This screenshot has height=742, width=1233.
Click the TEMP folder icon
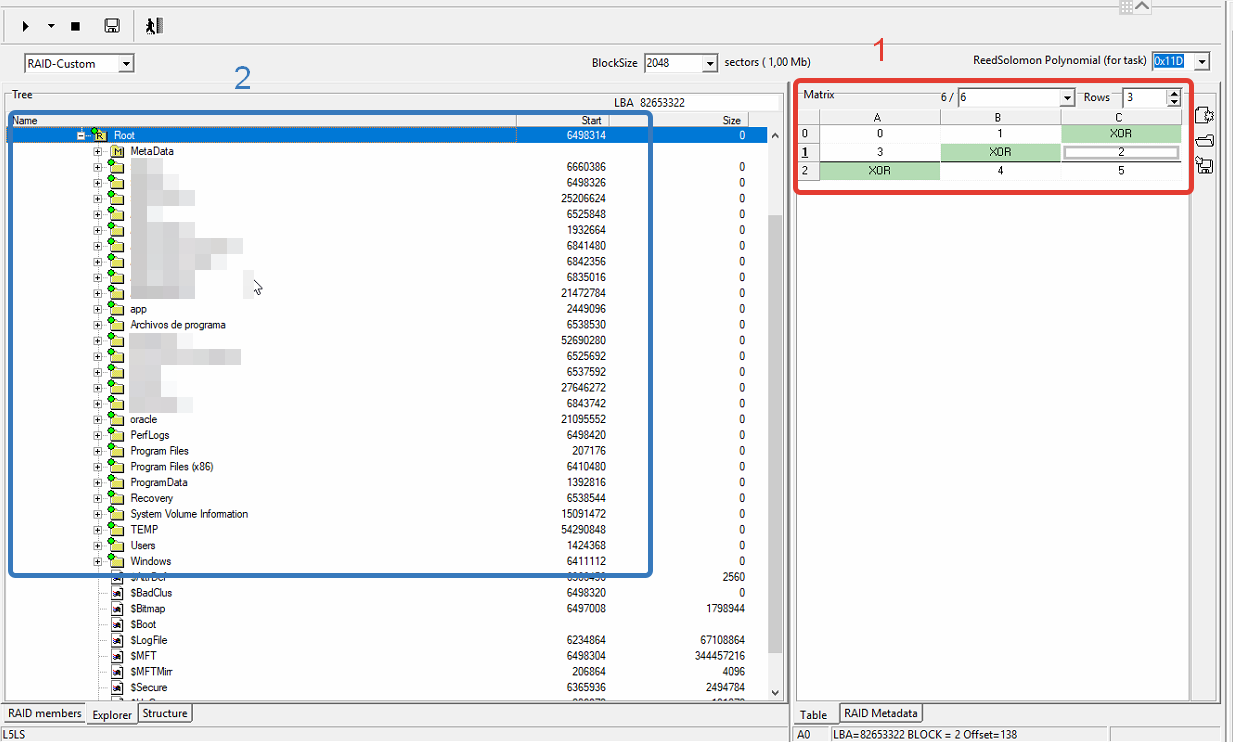click(116, 529)
